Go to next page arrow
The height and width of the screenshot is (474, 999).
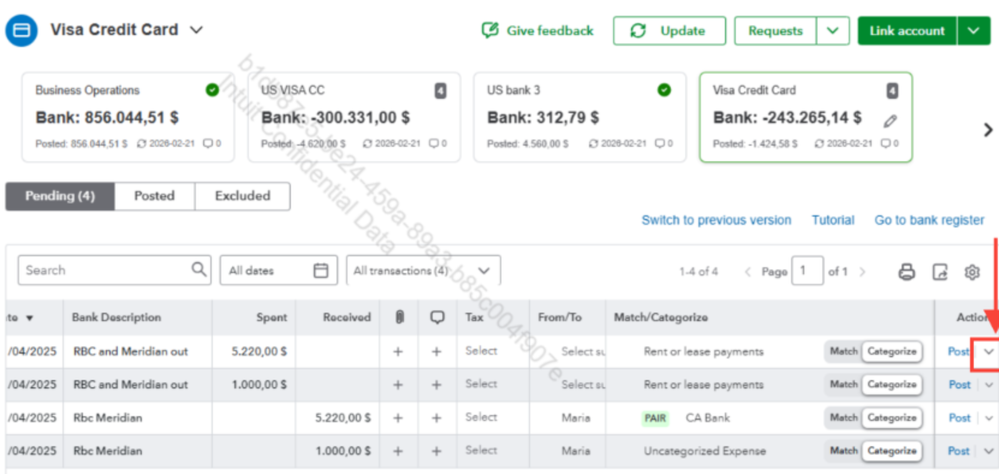(x=863, y=271)
